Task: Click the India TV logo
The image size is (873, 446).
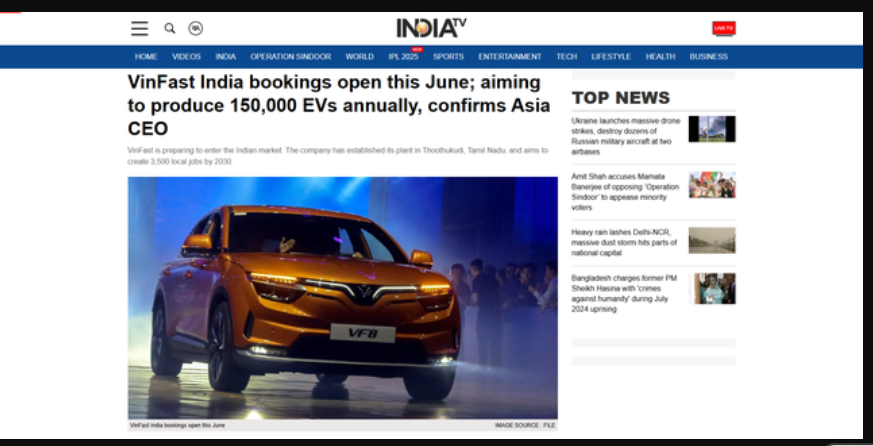Action: [x=431, y=28]
